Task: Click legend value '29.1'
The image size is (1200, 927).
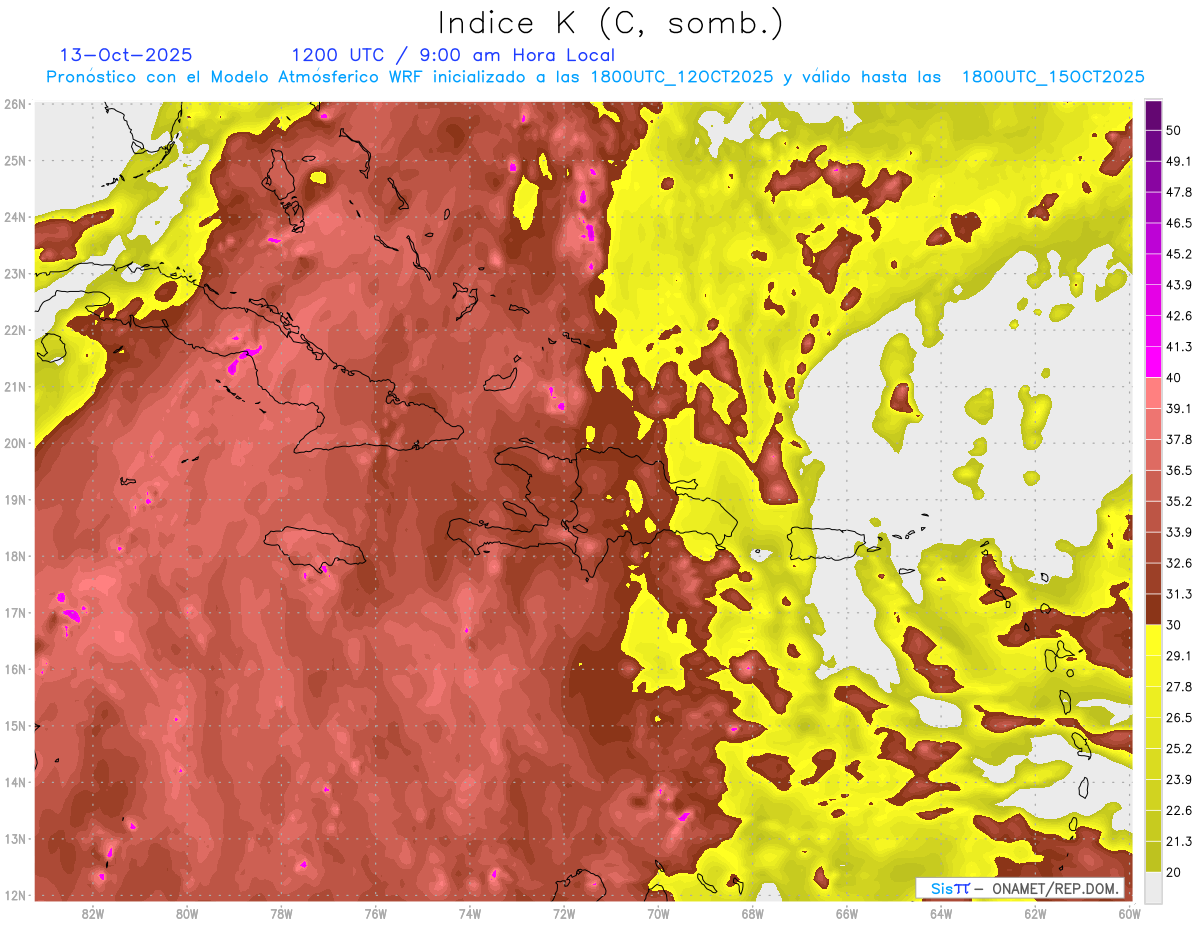Action: (x=1179, y=656)
